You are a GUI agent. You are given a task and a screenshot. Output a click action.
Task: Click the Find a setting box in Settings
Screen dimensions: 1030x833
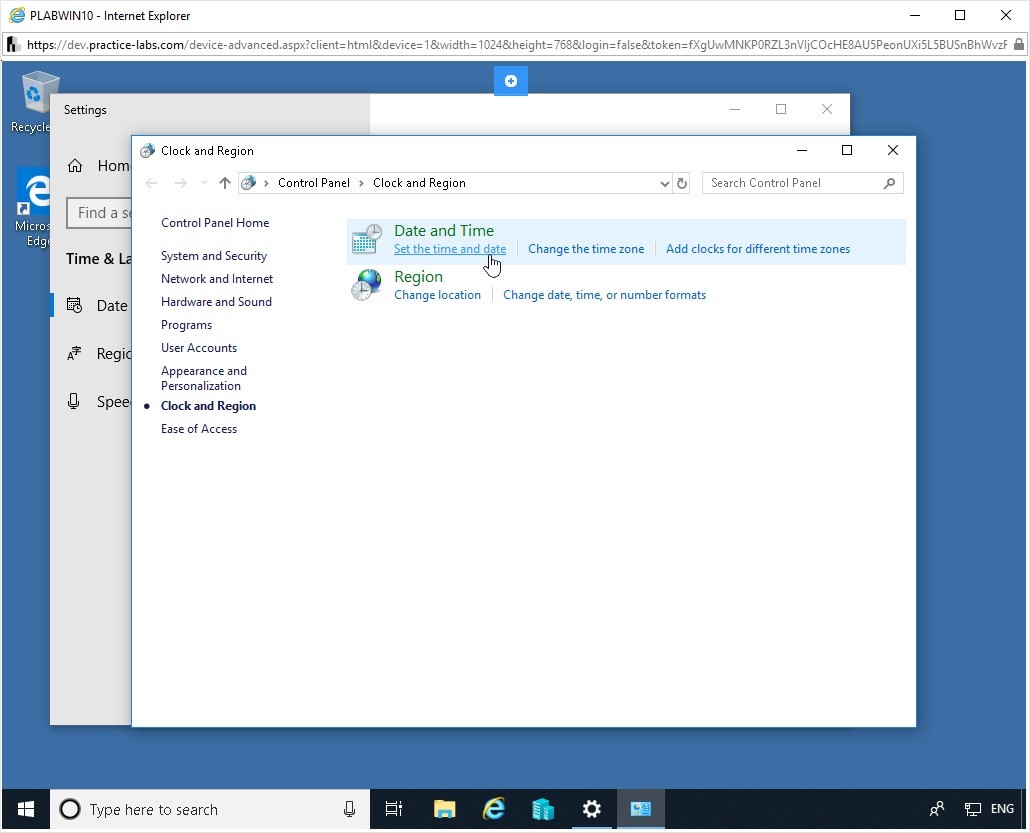coord(99,213)
